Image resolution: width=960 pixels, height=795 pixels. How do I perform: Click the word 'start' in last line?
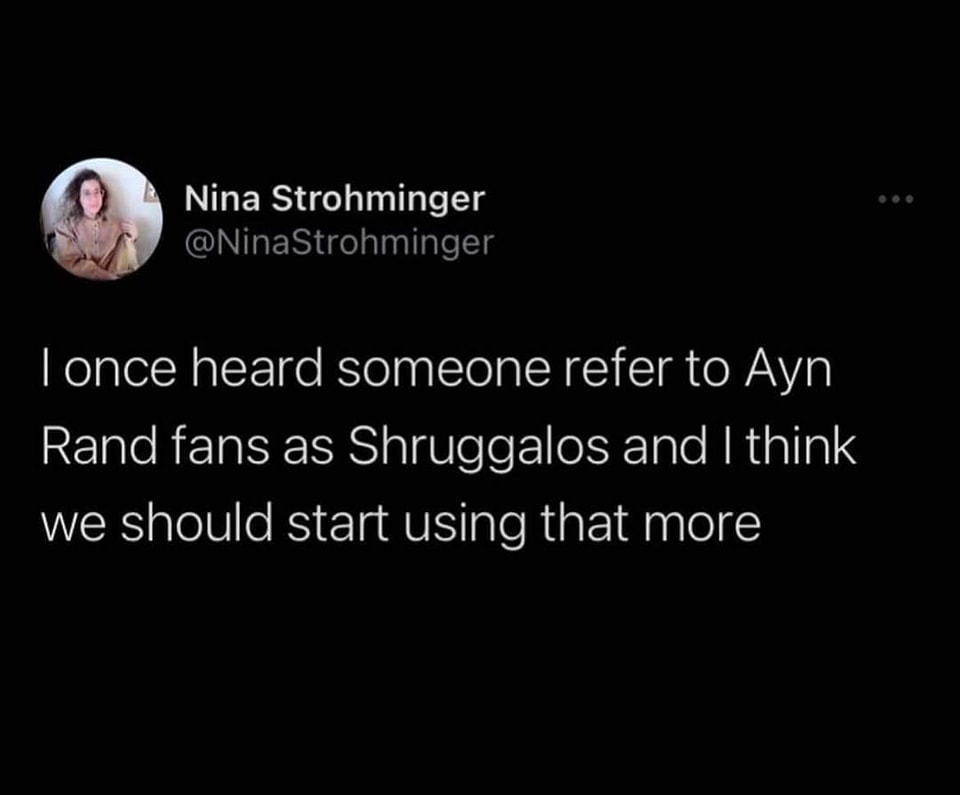pyautogui.click(x=338, y=526)
